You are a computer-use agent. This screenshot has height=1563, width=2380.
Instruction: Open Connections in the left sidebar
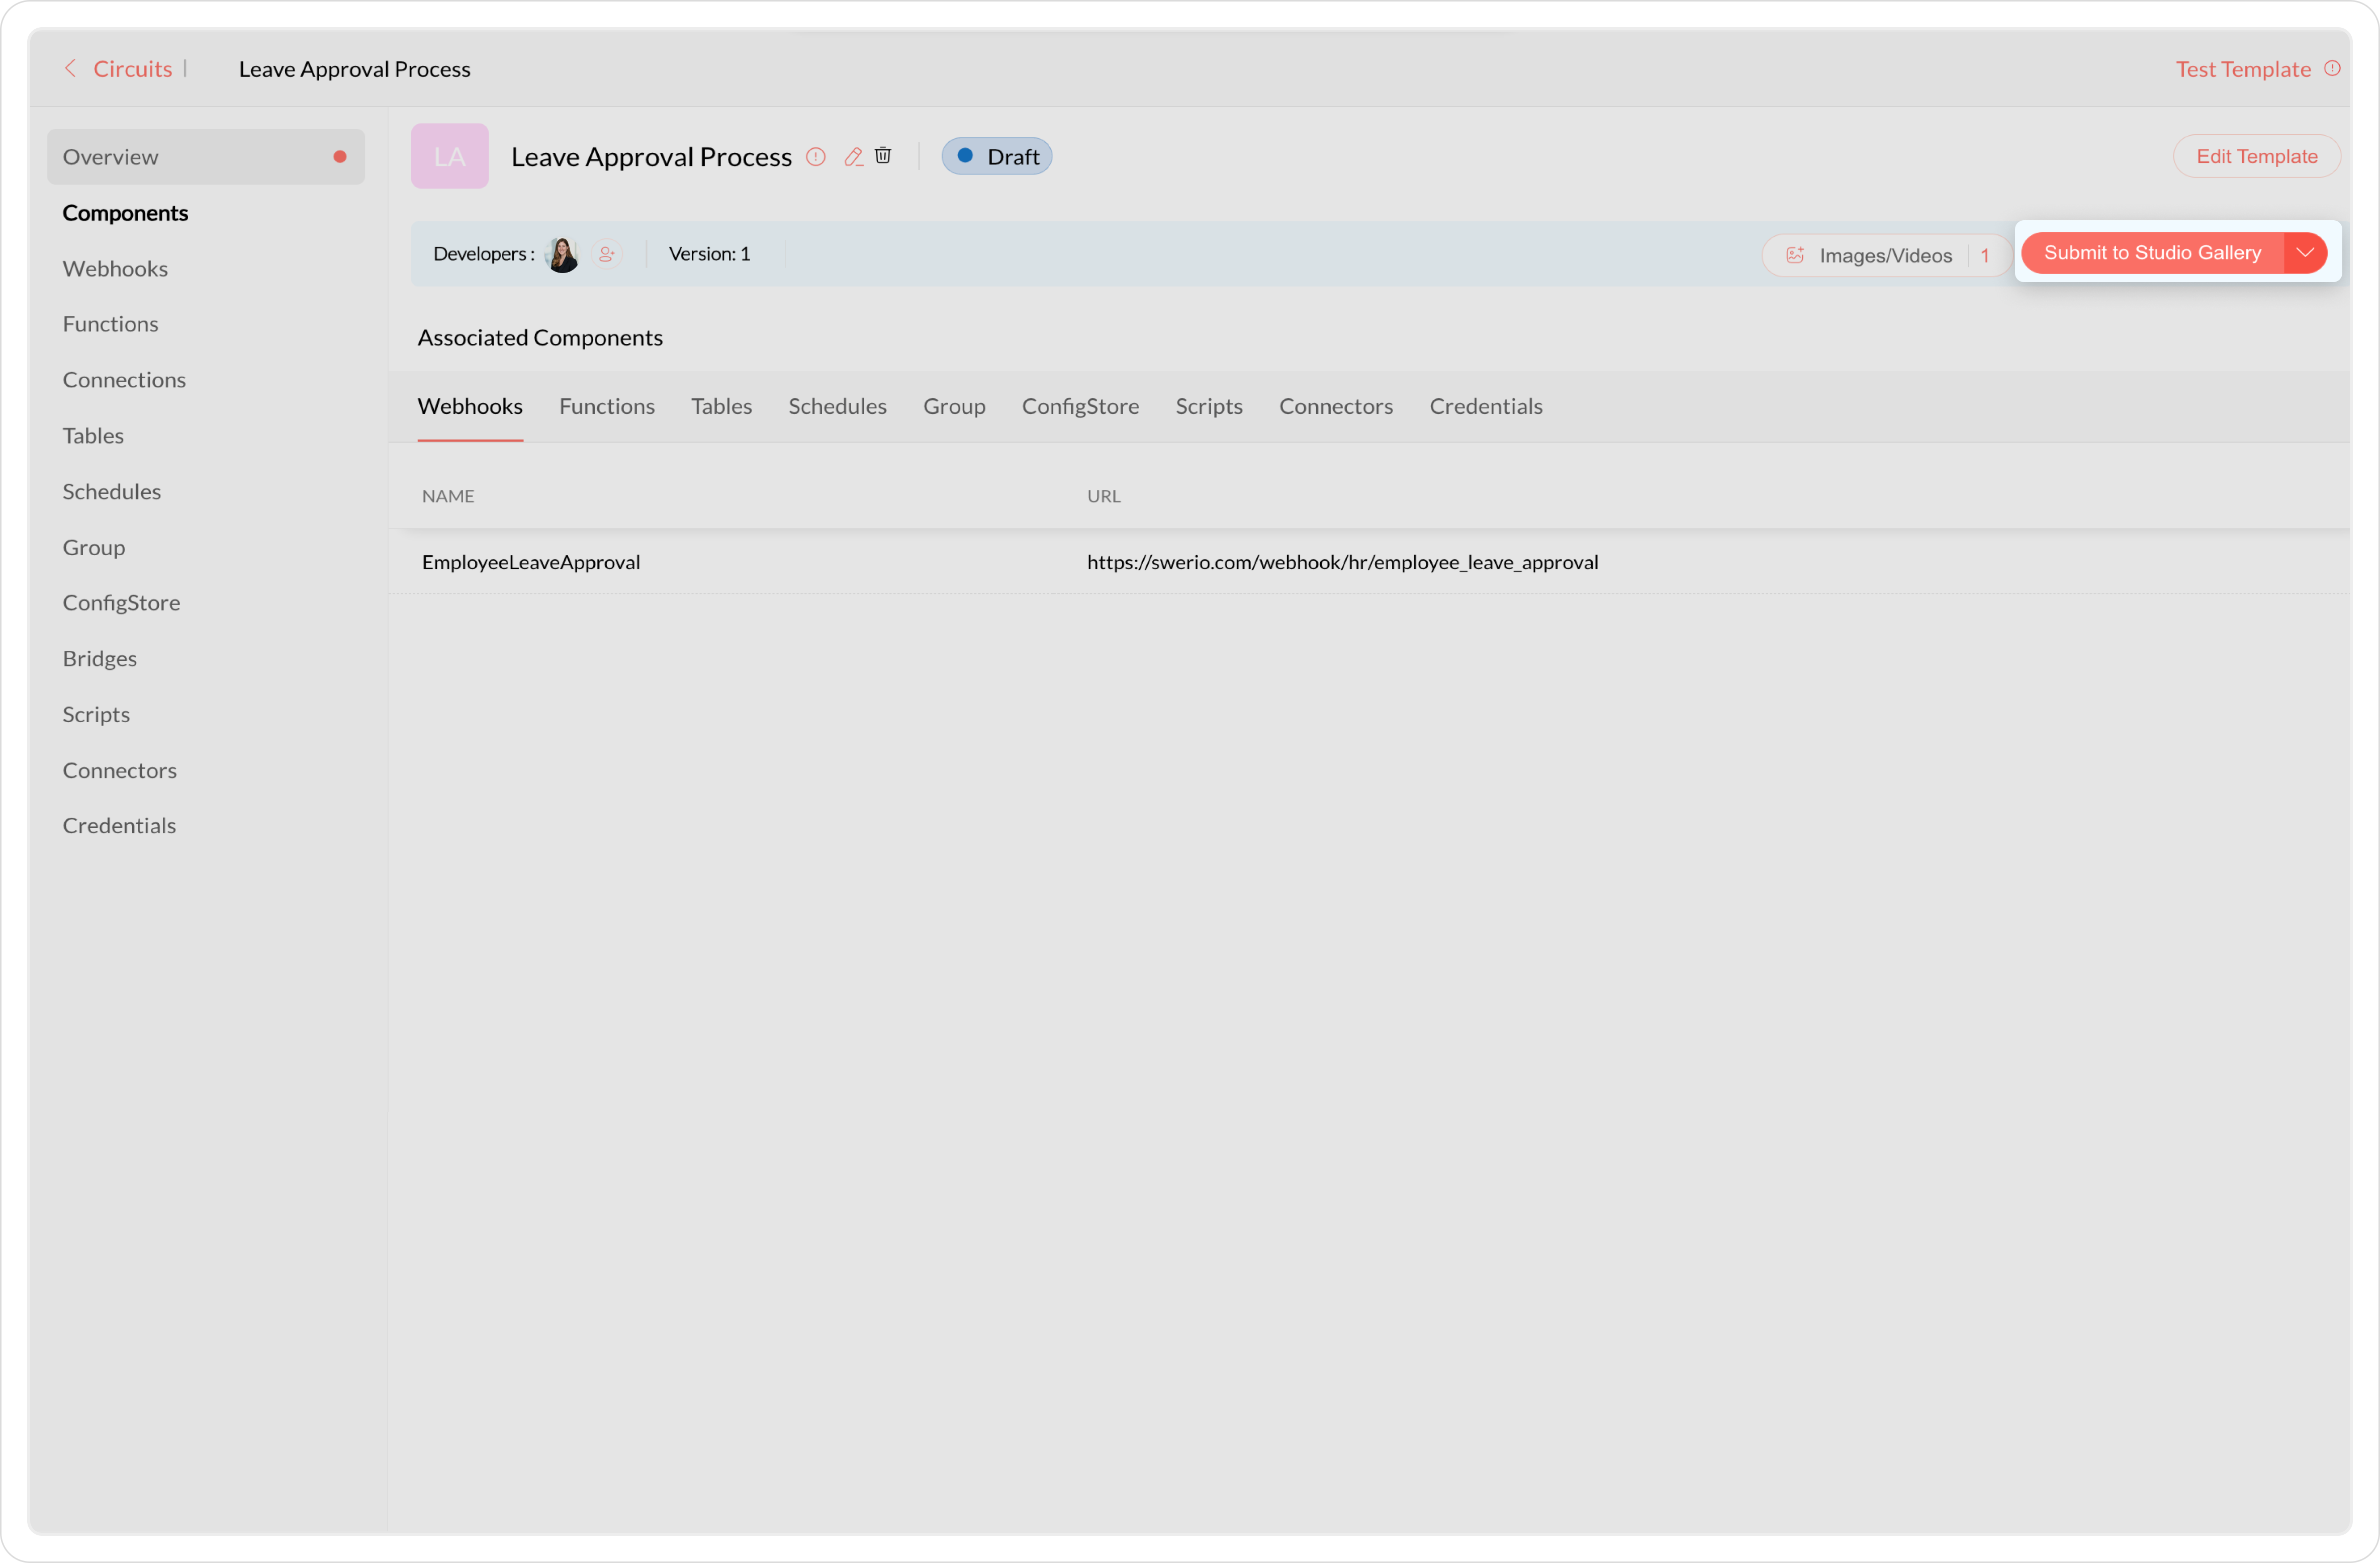pyautogui.click(x=124, y=380)
